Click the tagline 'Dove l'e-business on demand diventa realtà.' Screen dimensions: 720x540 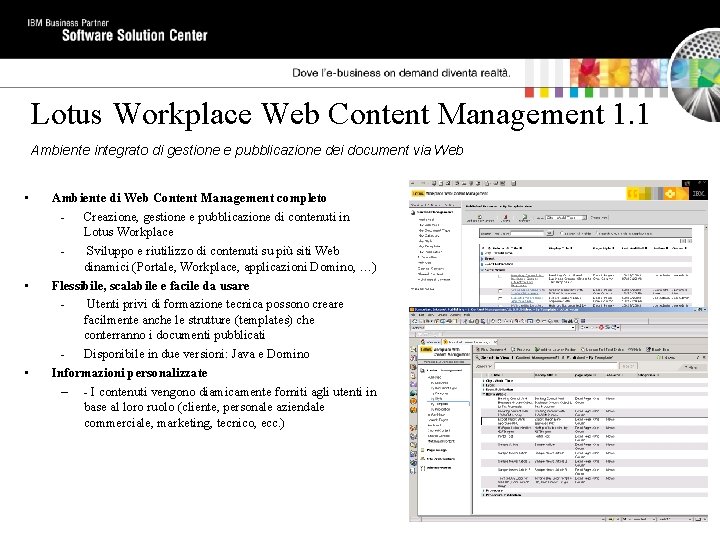(401, 73)
